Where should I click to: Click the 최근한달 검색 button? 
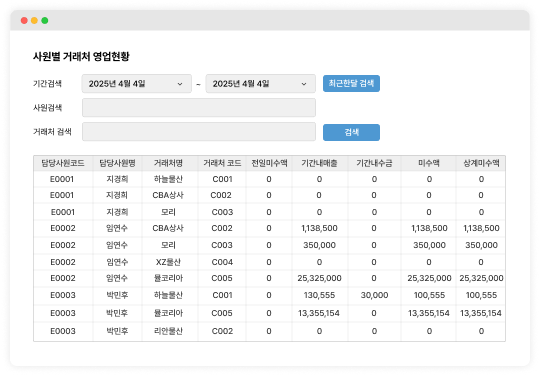pos(351,83)
